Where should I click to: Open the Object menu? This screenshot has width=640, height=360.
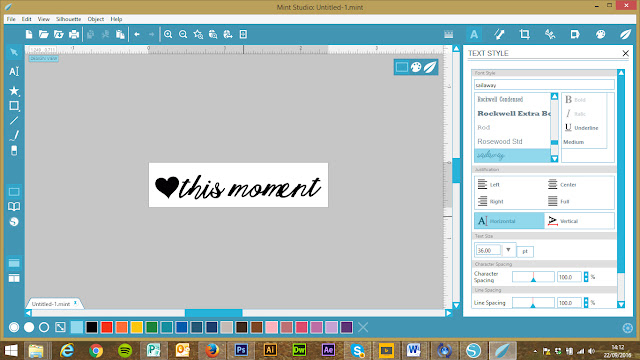(96, 19)
